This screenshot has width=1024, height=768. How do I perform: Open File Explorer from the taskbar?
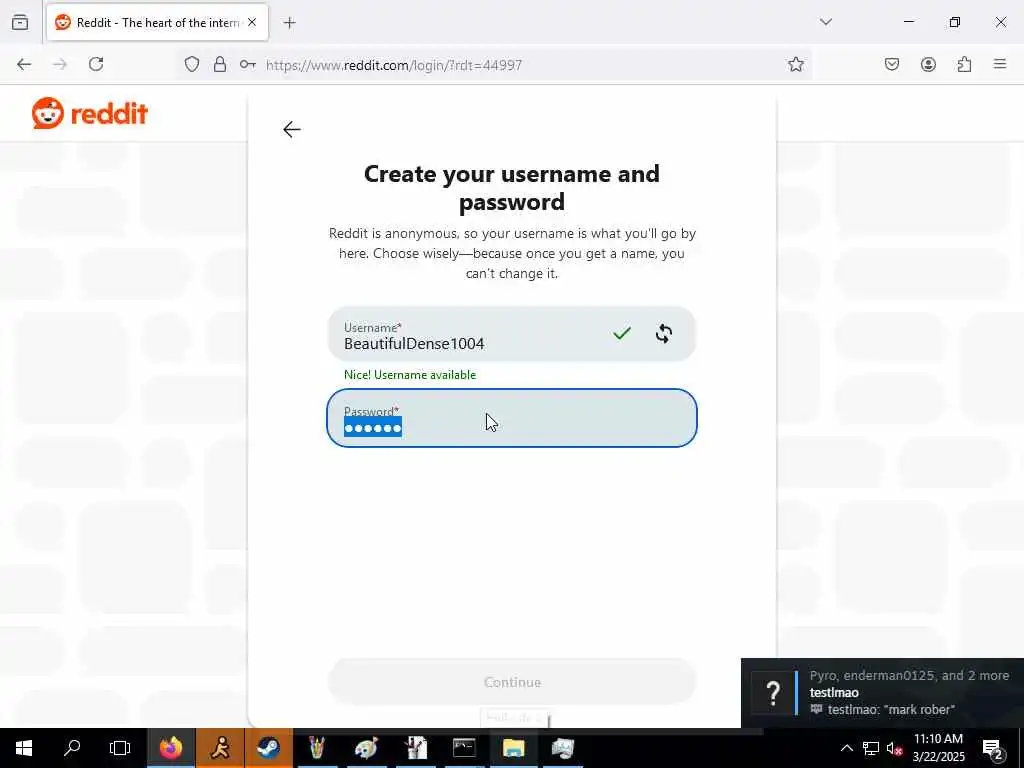pyautogui.click(x=513, y=747)
